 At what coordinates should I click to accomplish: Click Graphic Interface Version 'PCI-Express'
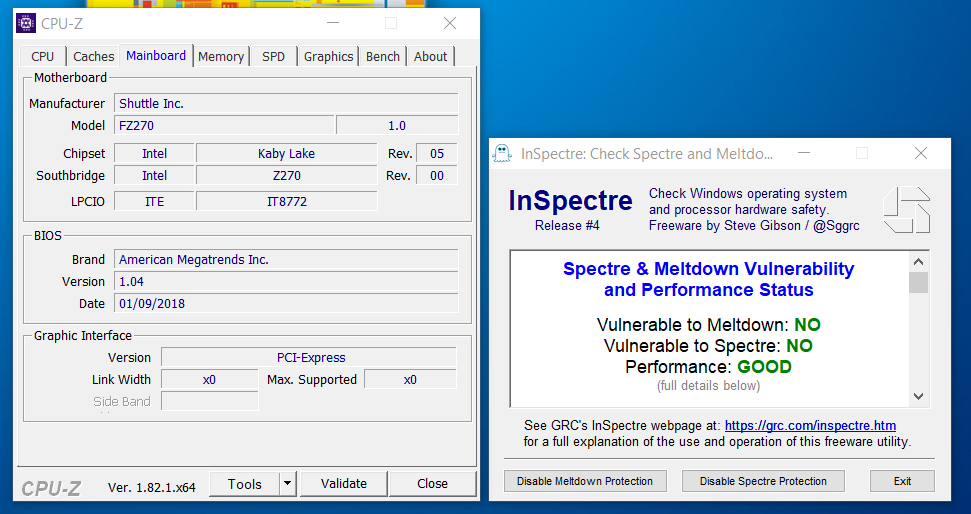[309, 357]
